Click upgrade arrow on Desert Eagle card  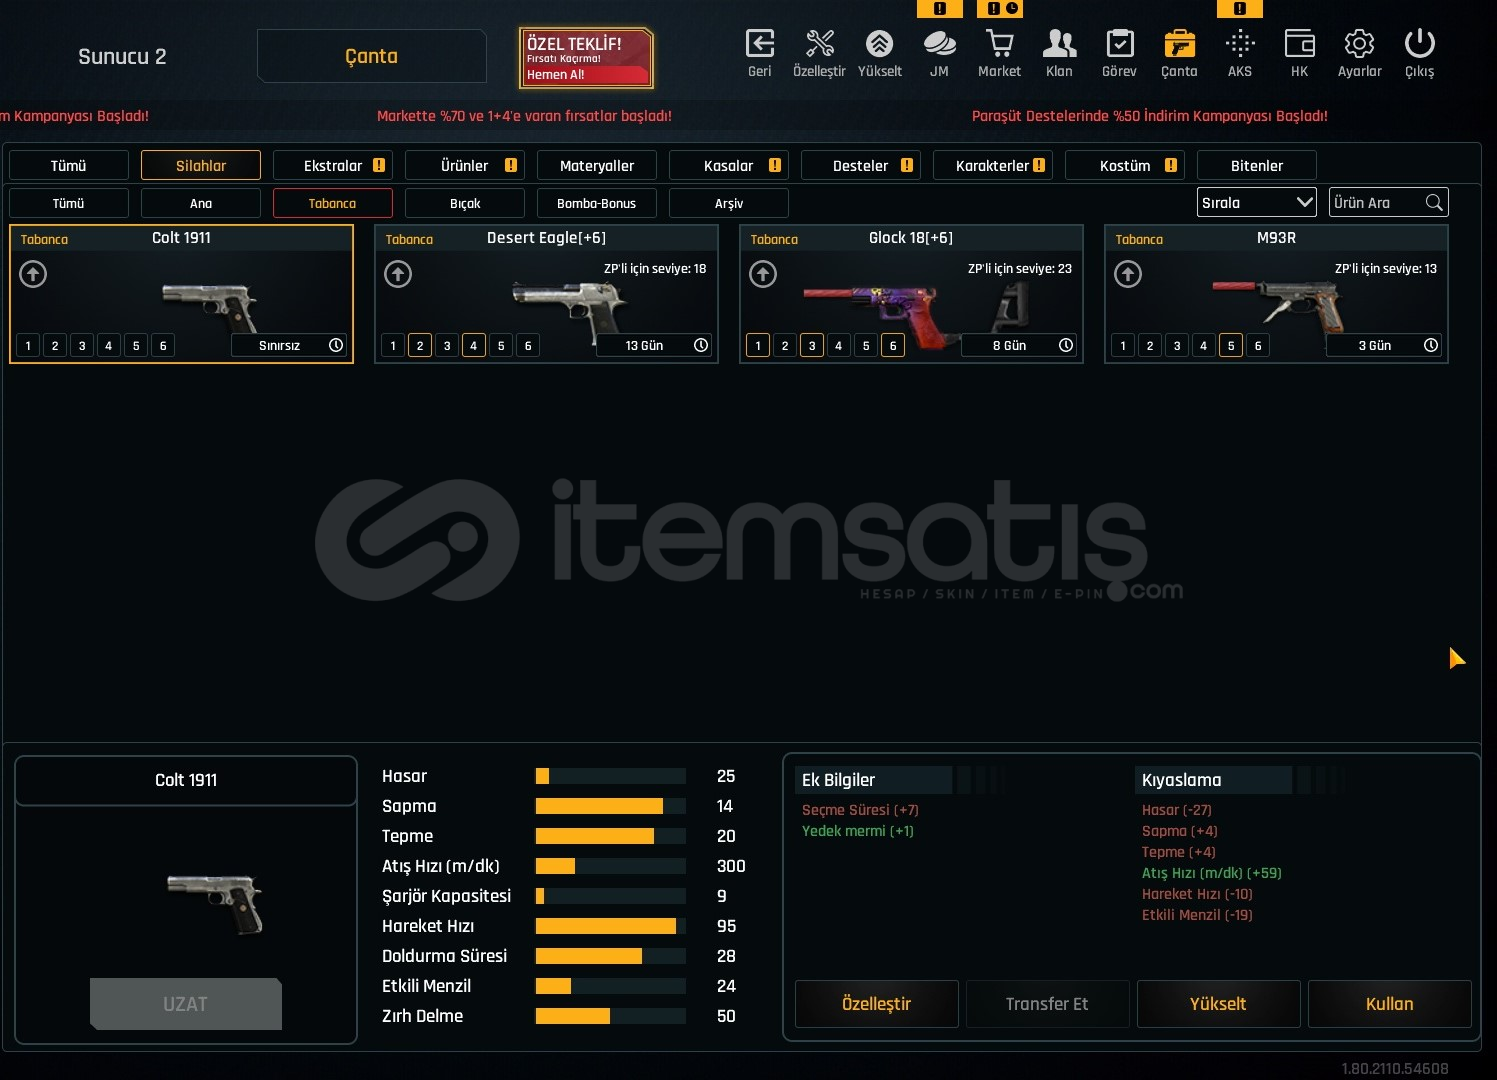[398, 274]
